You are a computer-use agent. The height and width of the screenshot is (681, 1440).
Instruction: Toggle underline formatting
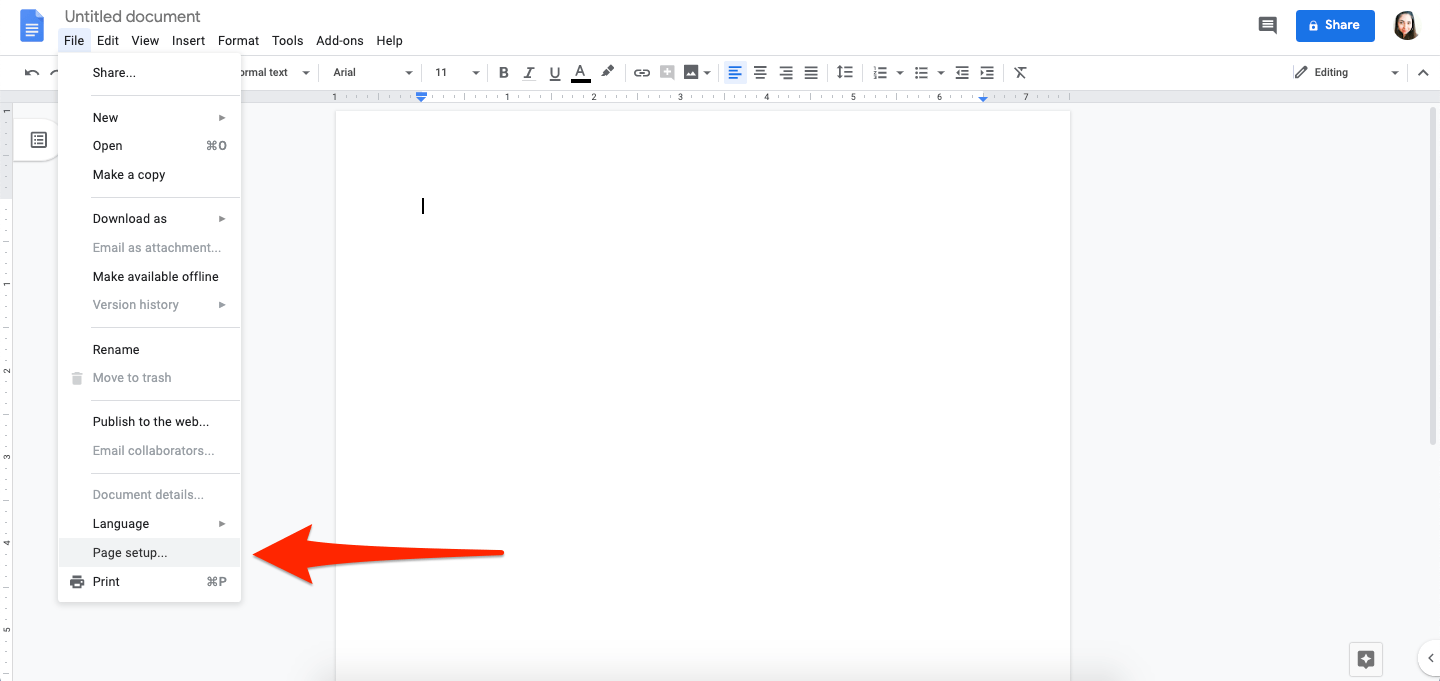pos(555,73)
